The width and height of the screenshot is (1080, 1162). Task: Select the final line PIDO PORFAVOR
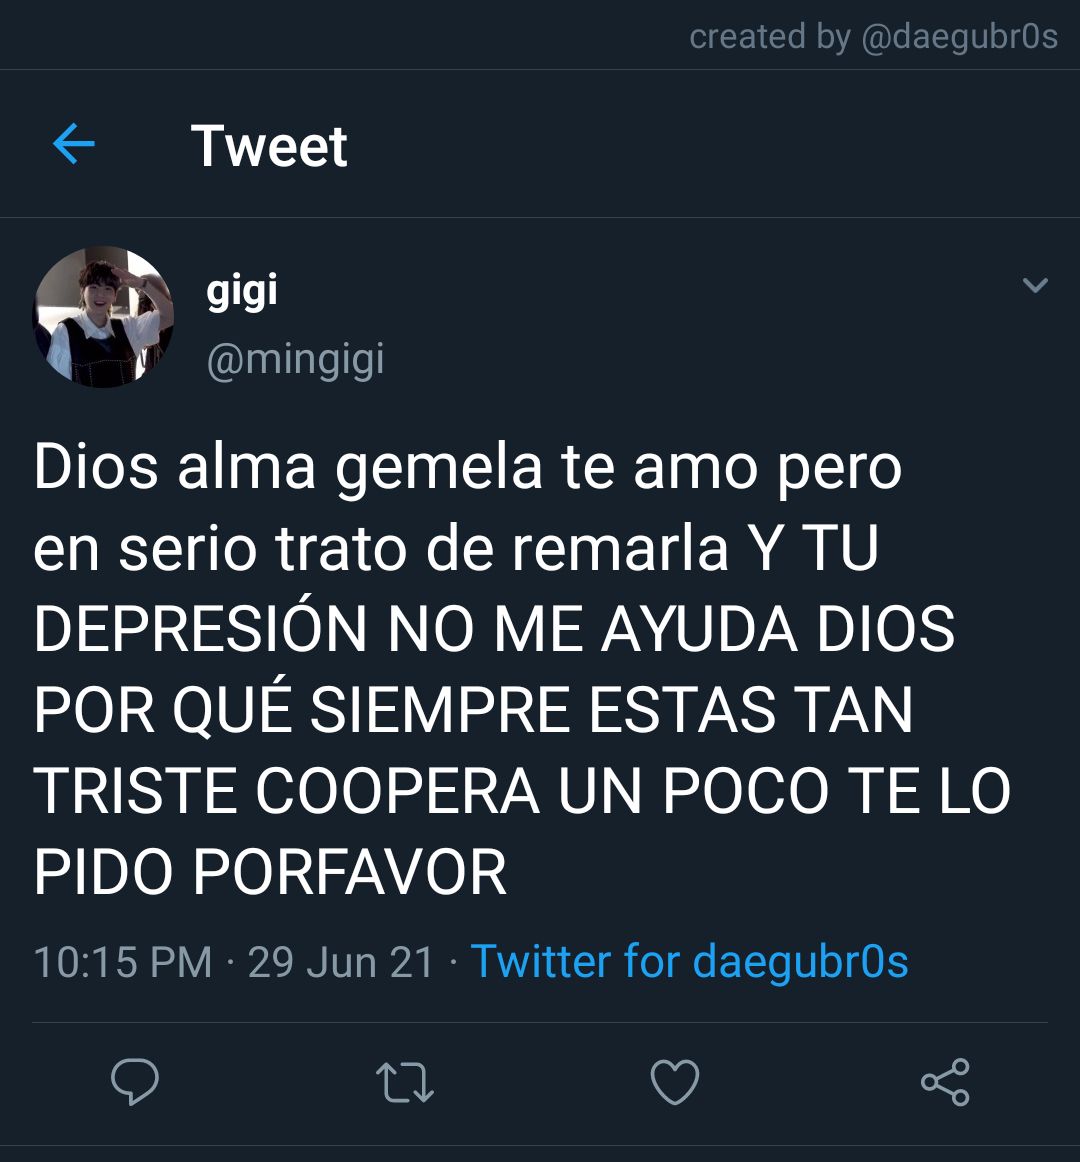pos(270,872)
